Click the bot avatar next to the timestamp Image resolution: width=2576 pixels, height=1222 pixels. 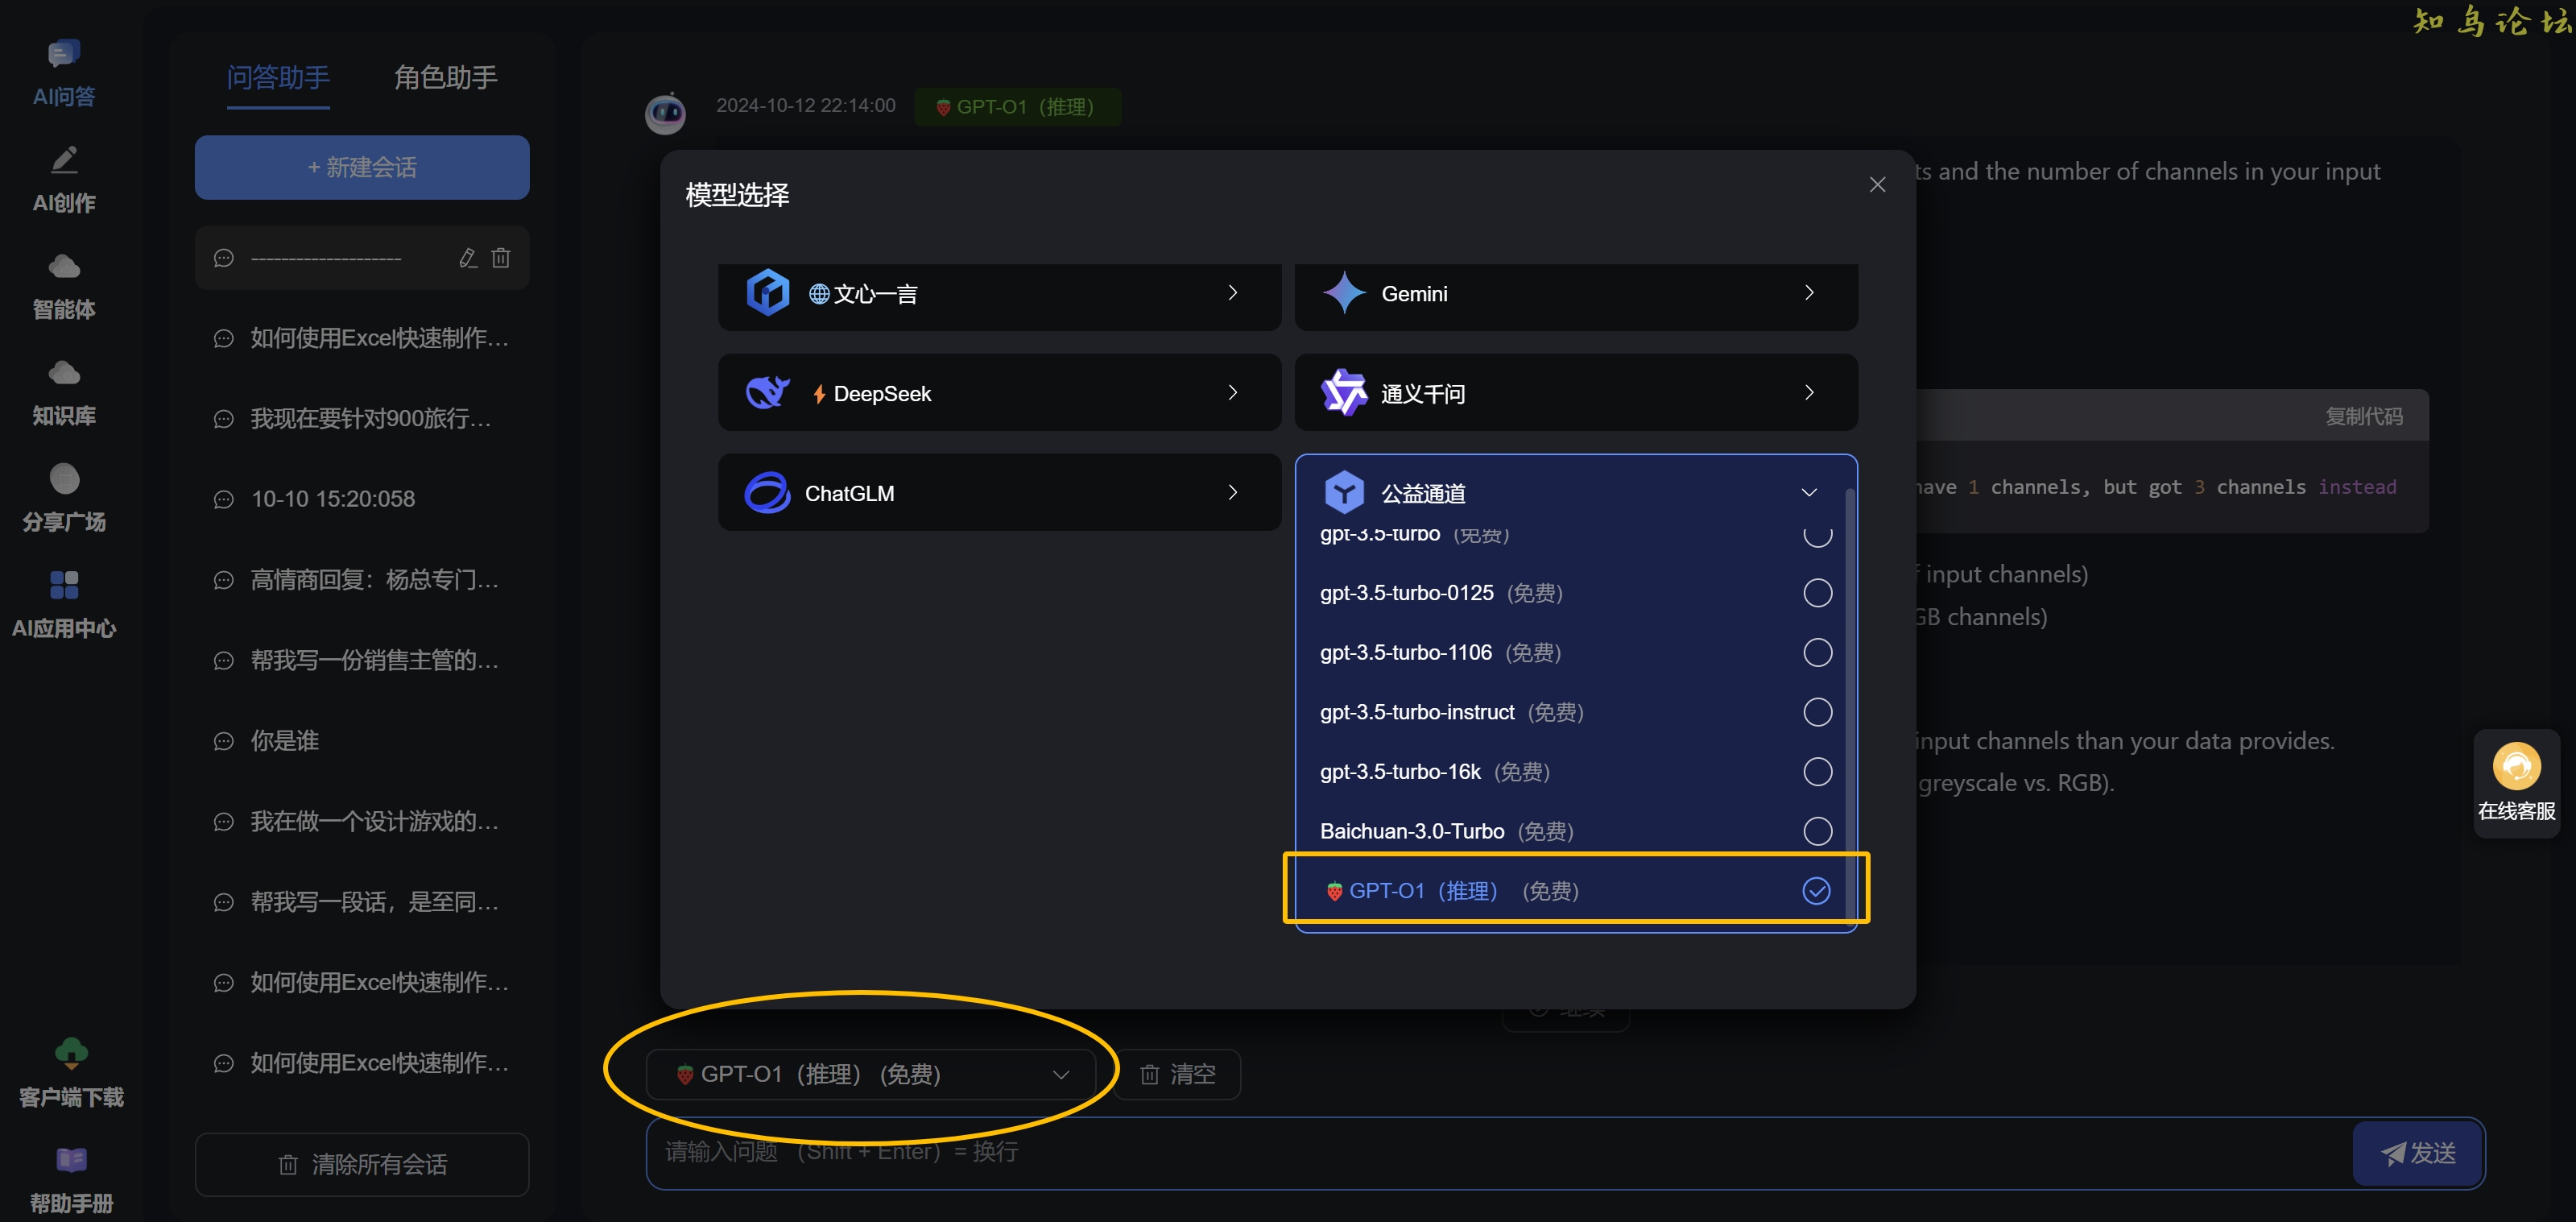click(665, 113)
